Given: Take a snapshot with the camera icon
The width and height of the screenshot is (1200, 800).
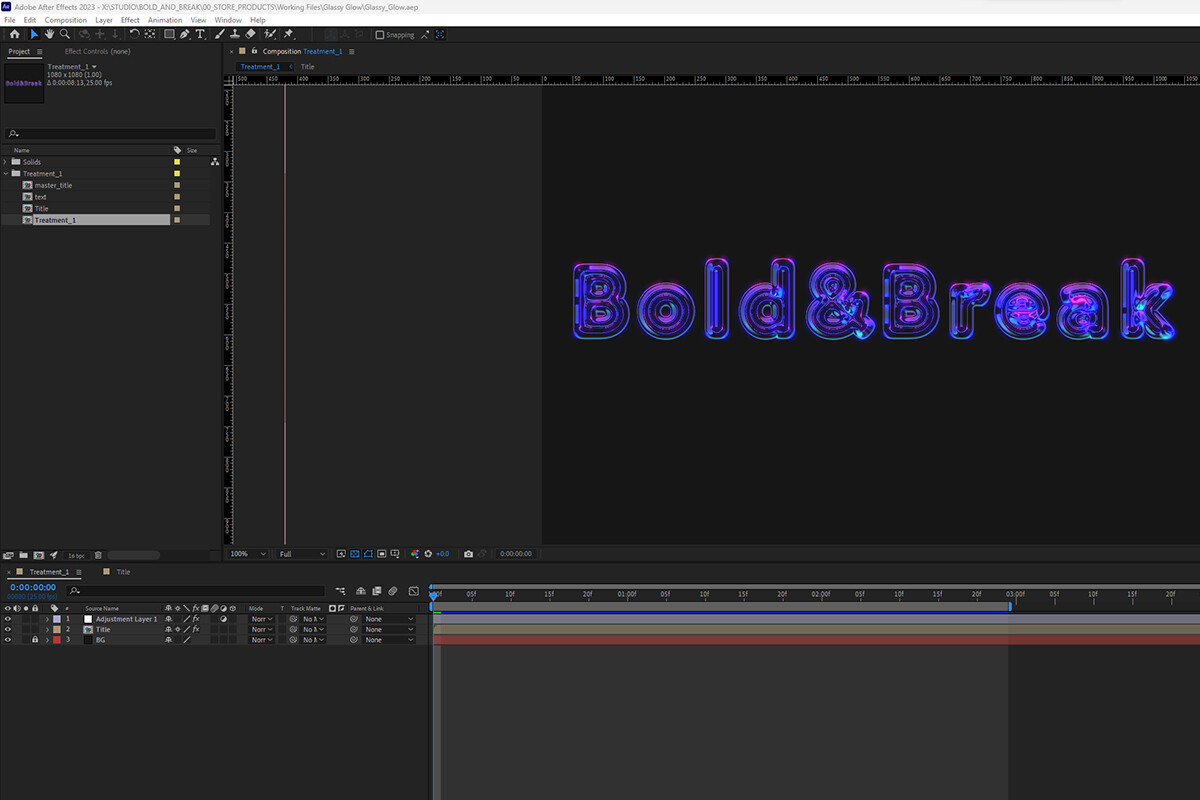Looking at the screenshot, I should (x=468, y=553).
